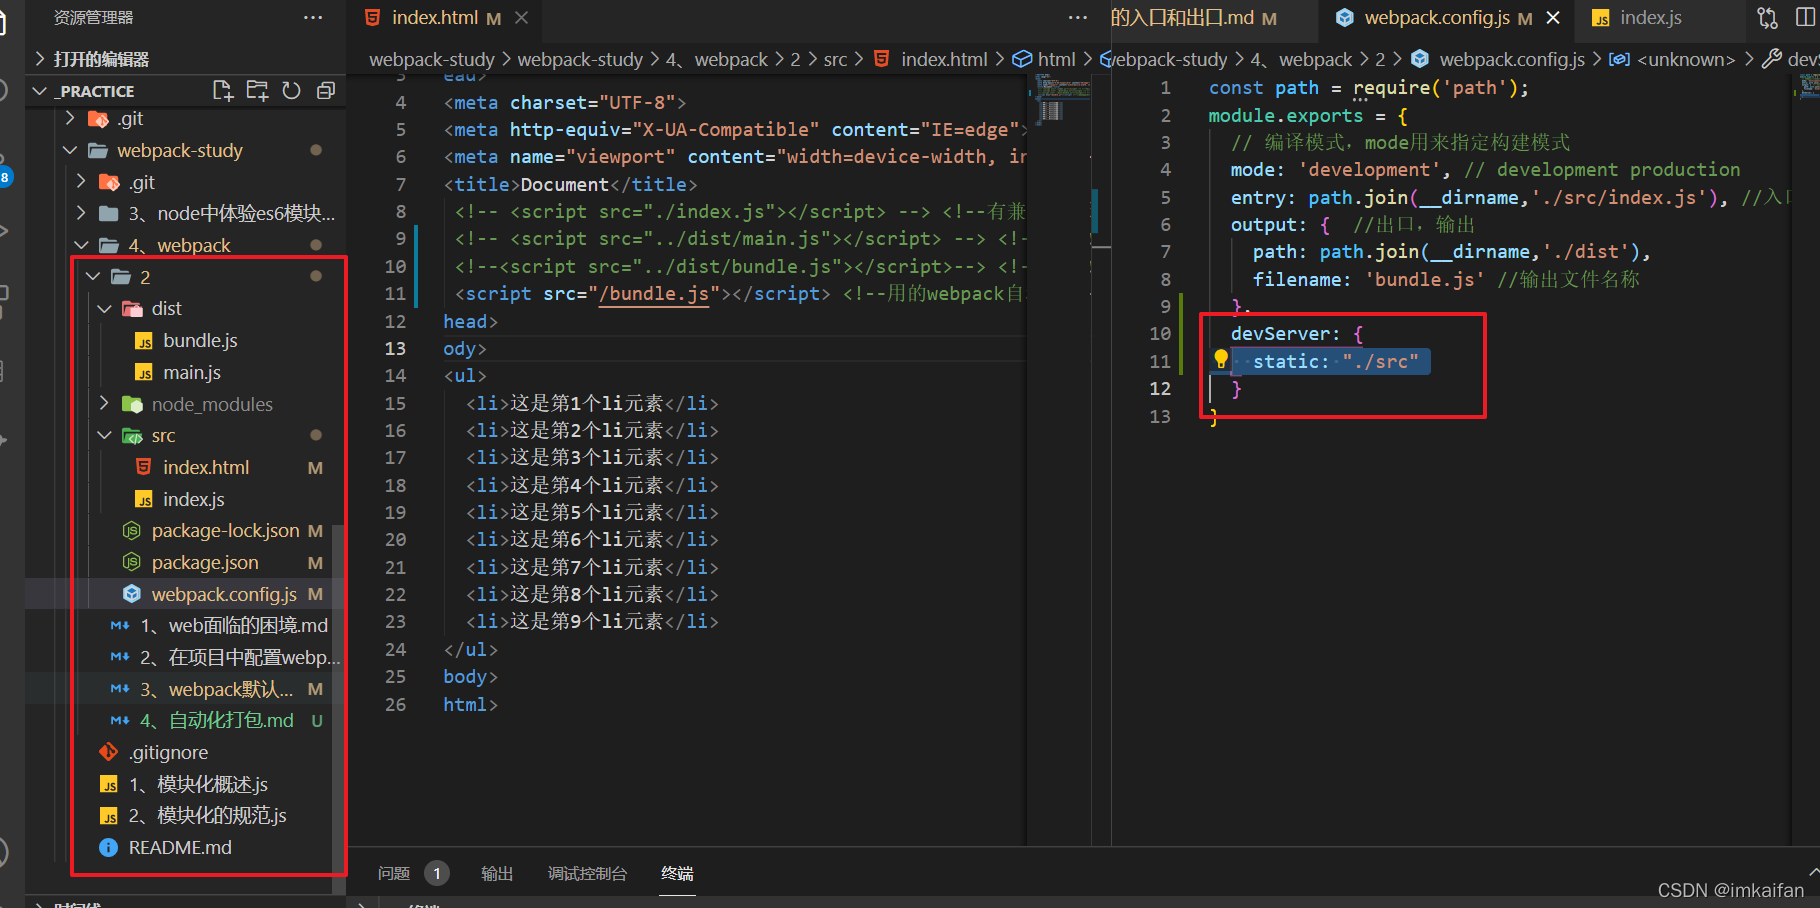Open 2、模块化的规范.js file
This screenshot has height=908, width=1820.
pos(207,816)
